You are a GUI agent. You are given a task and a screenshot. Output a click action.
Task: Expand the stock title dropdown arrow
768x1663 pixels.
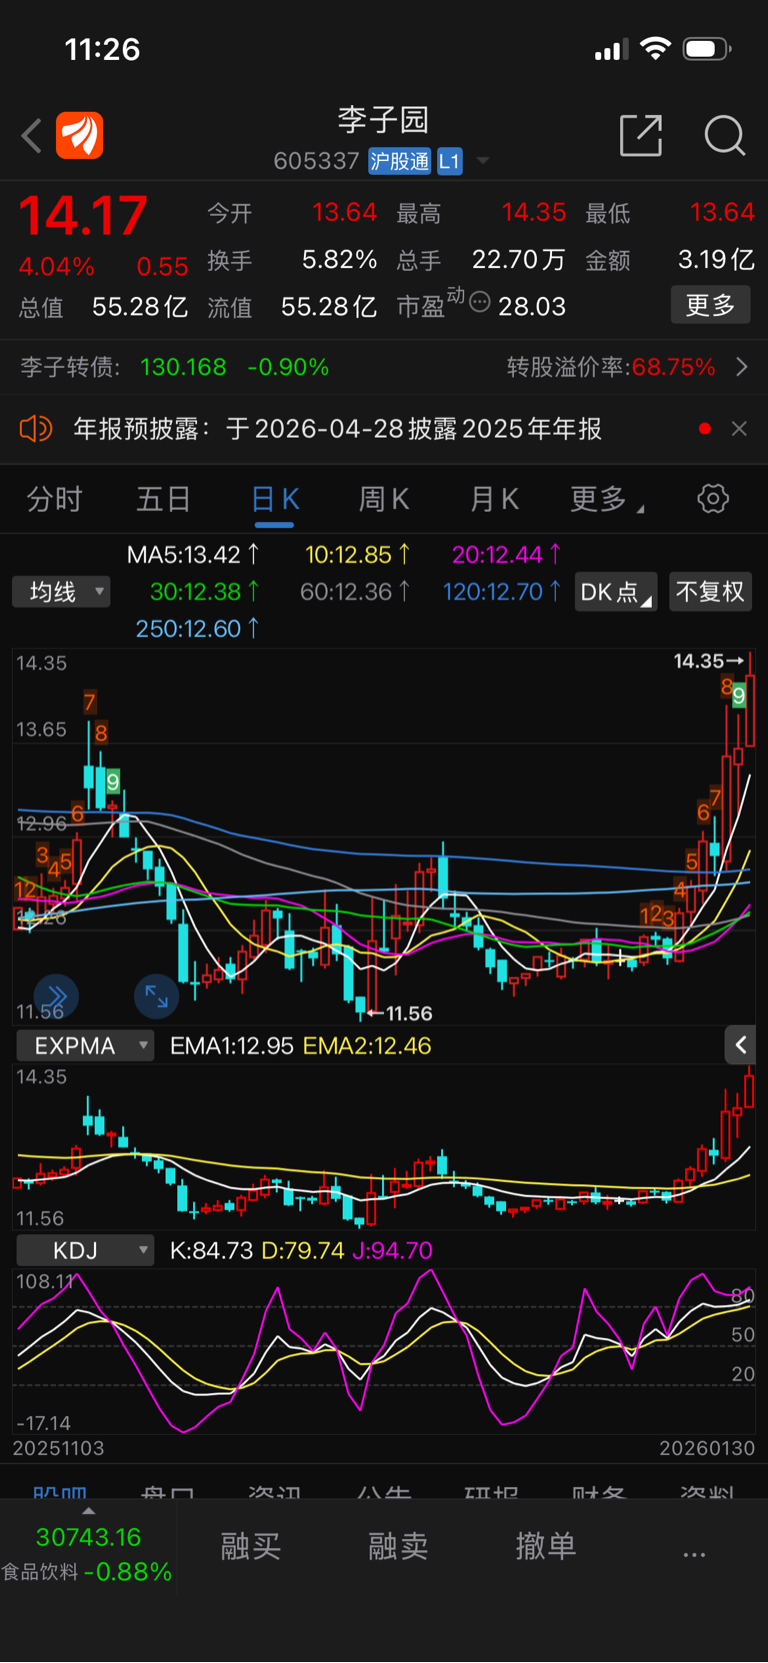click(x=483, y=161)
